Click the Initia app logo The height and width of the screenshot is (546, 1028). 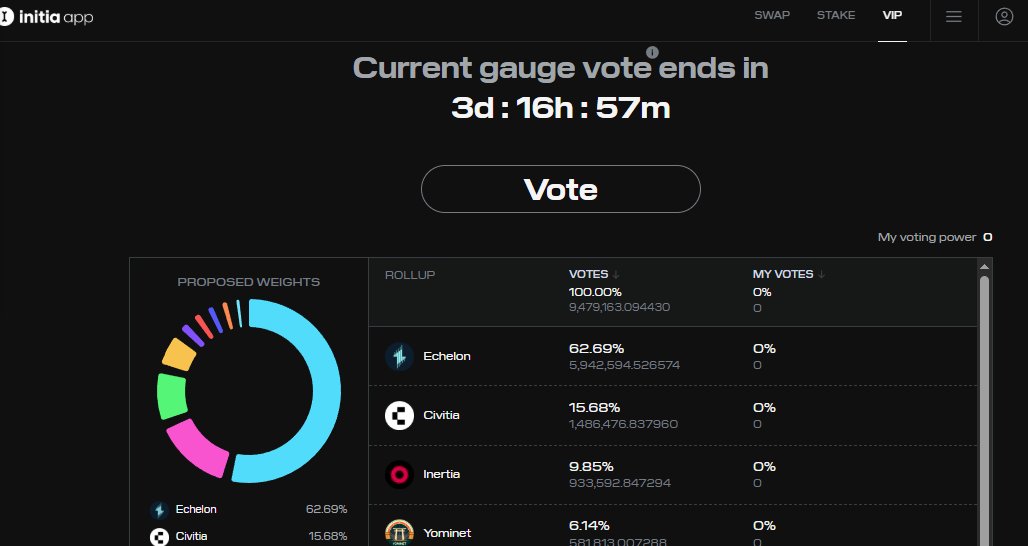click(x=47, y=17)
